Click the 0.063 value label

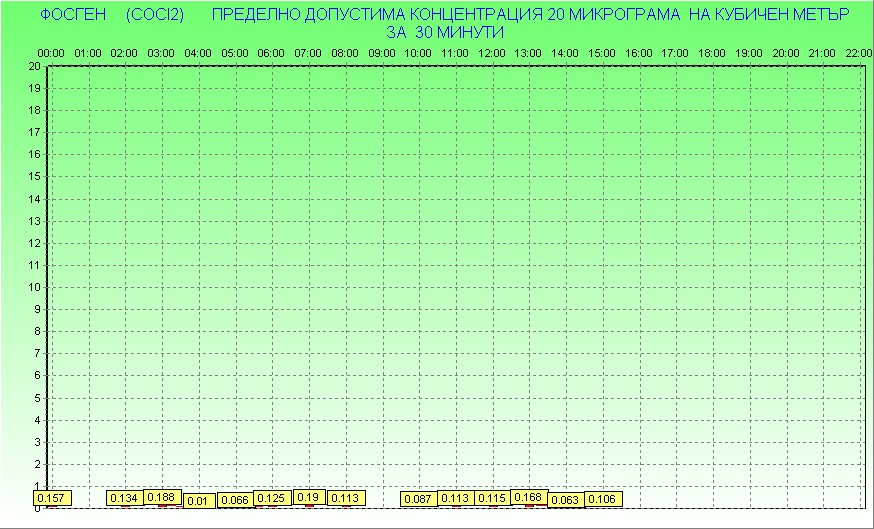point(565,500)
